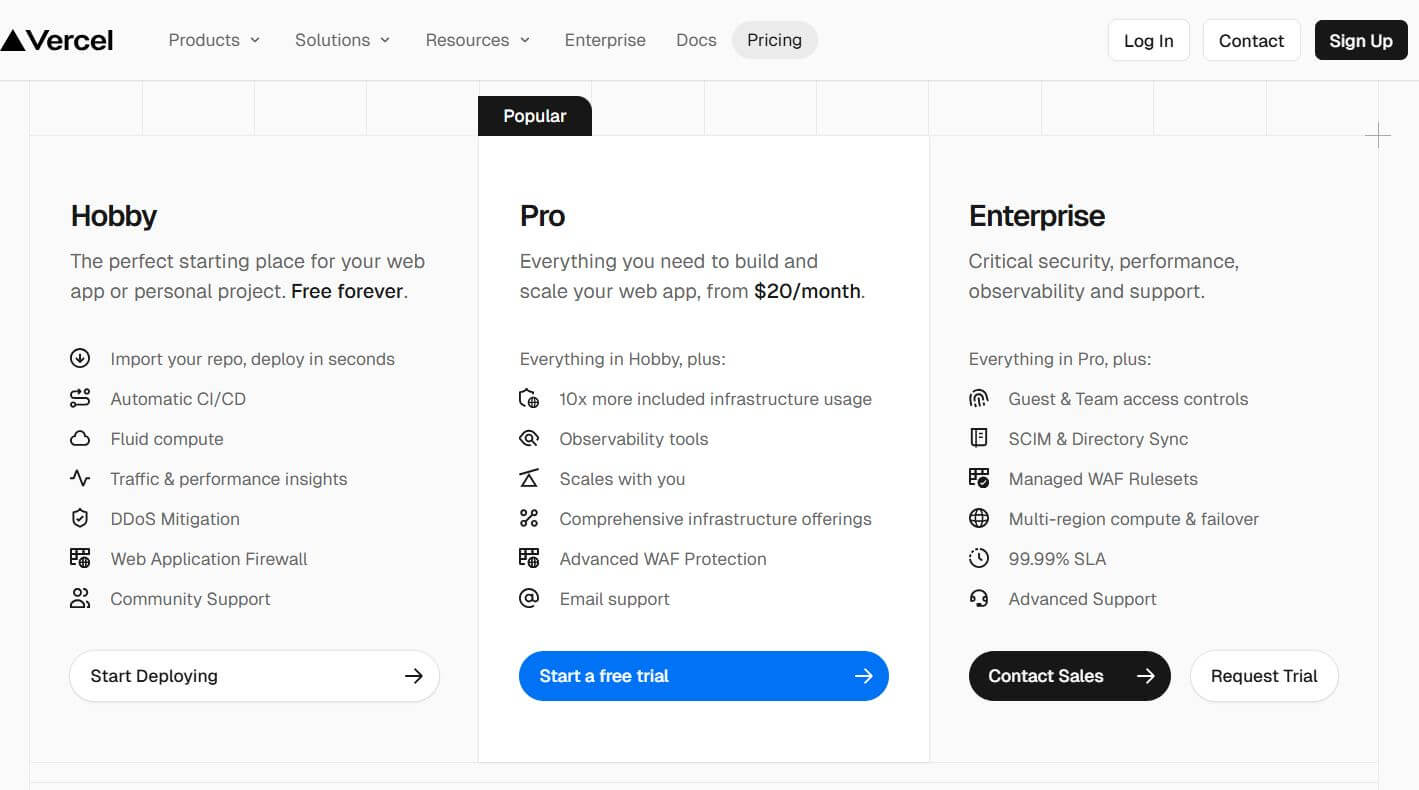Click the Email support at-sign icon
Screen dimensions: 1419x790
point(529,599)
